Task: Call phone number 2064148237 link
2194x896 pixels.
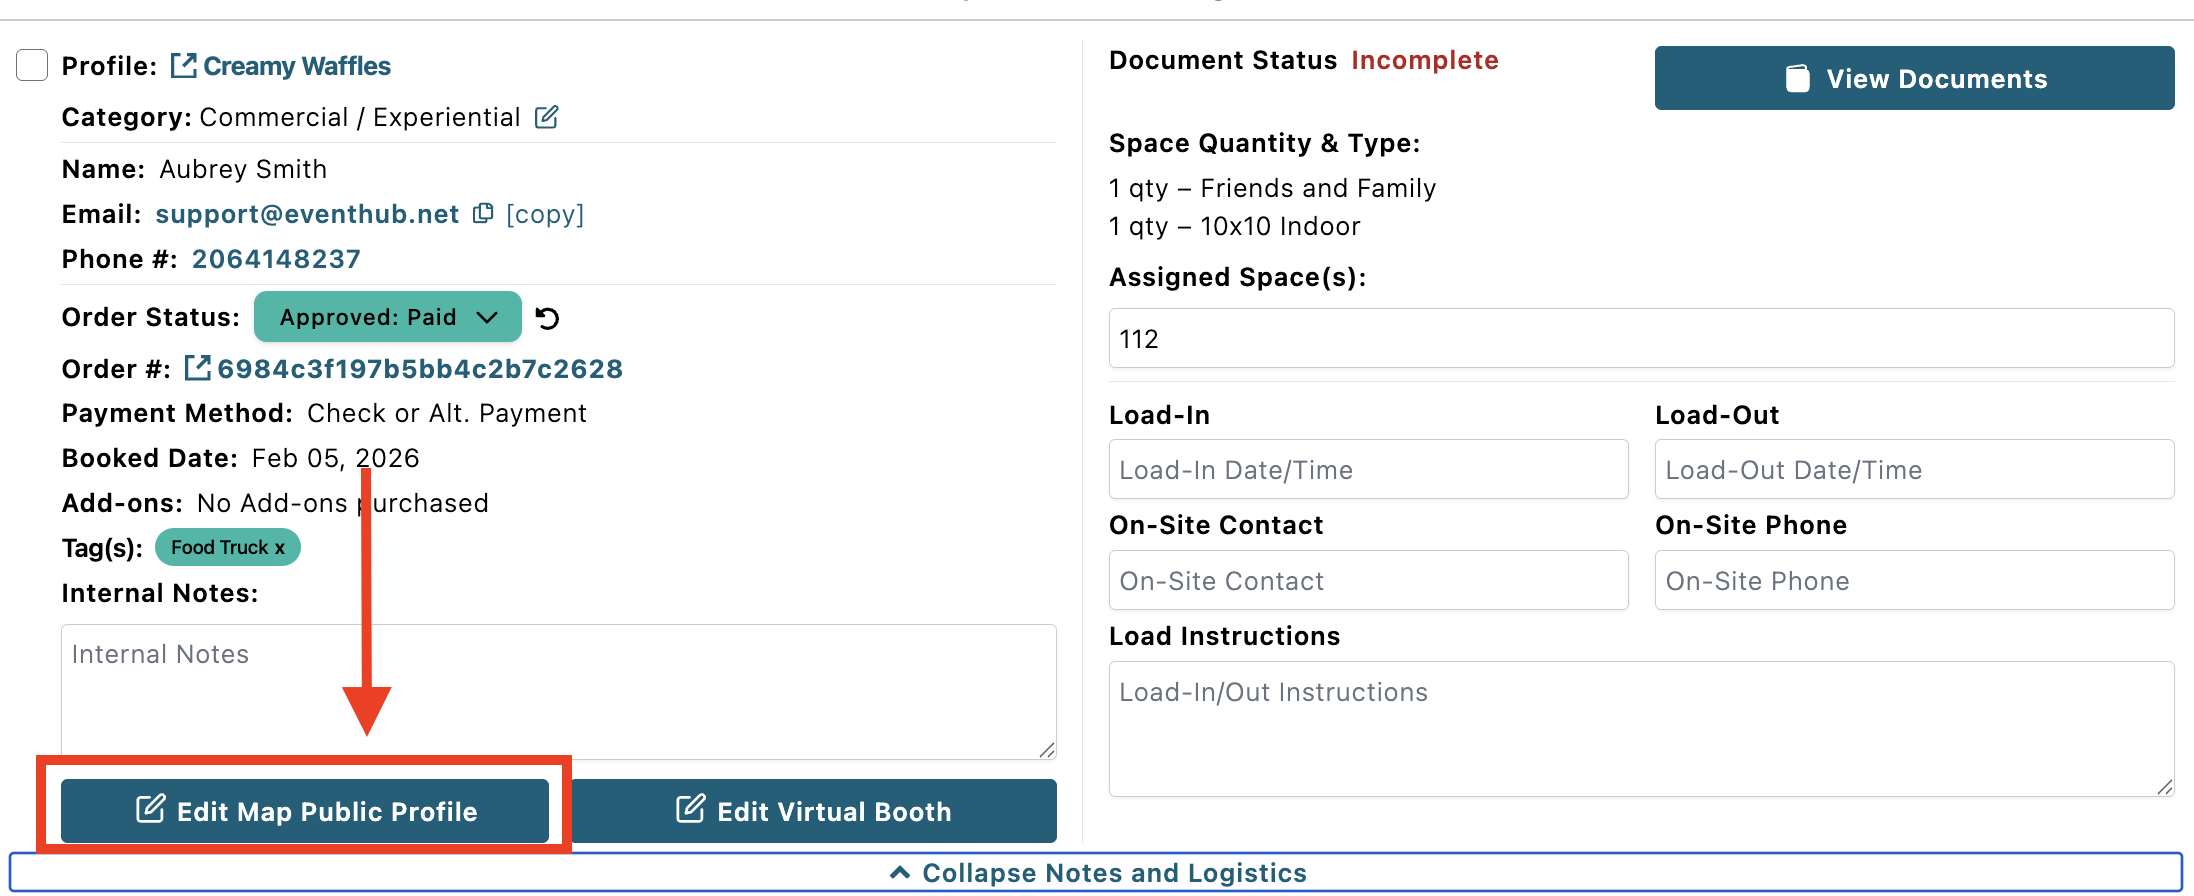Action: pos(276,259)
